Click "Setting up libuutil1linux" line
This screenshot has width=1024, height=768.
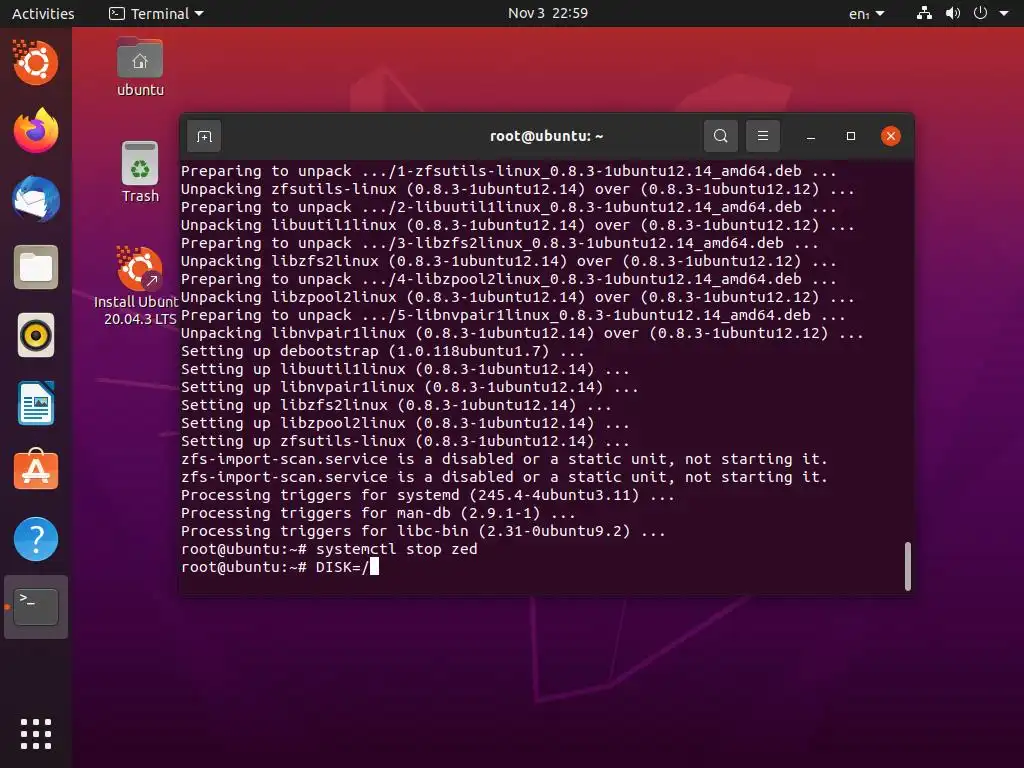coord(405,370)
